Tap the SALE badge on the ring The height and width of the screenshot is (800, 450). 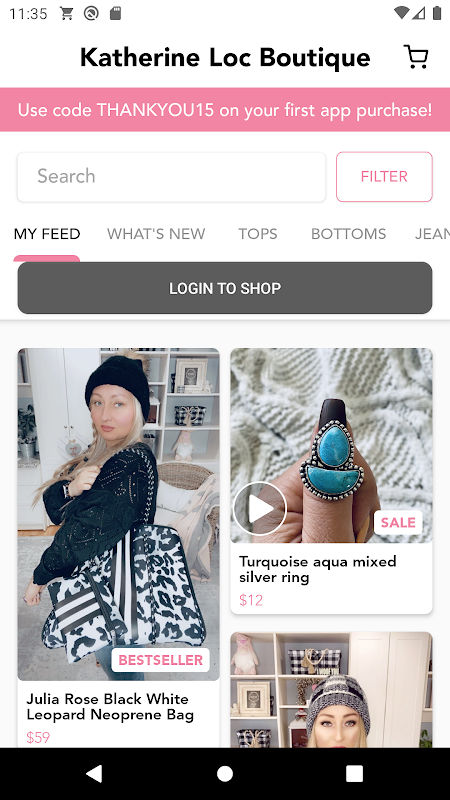click(398, 522)
